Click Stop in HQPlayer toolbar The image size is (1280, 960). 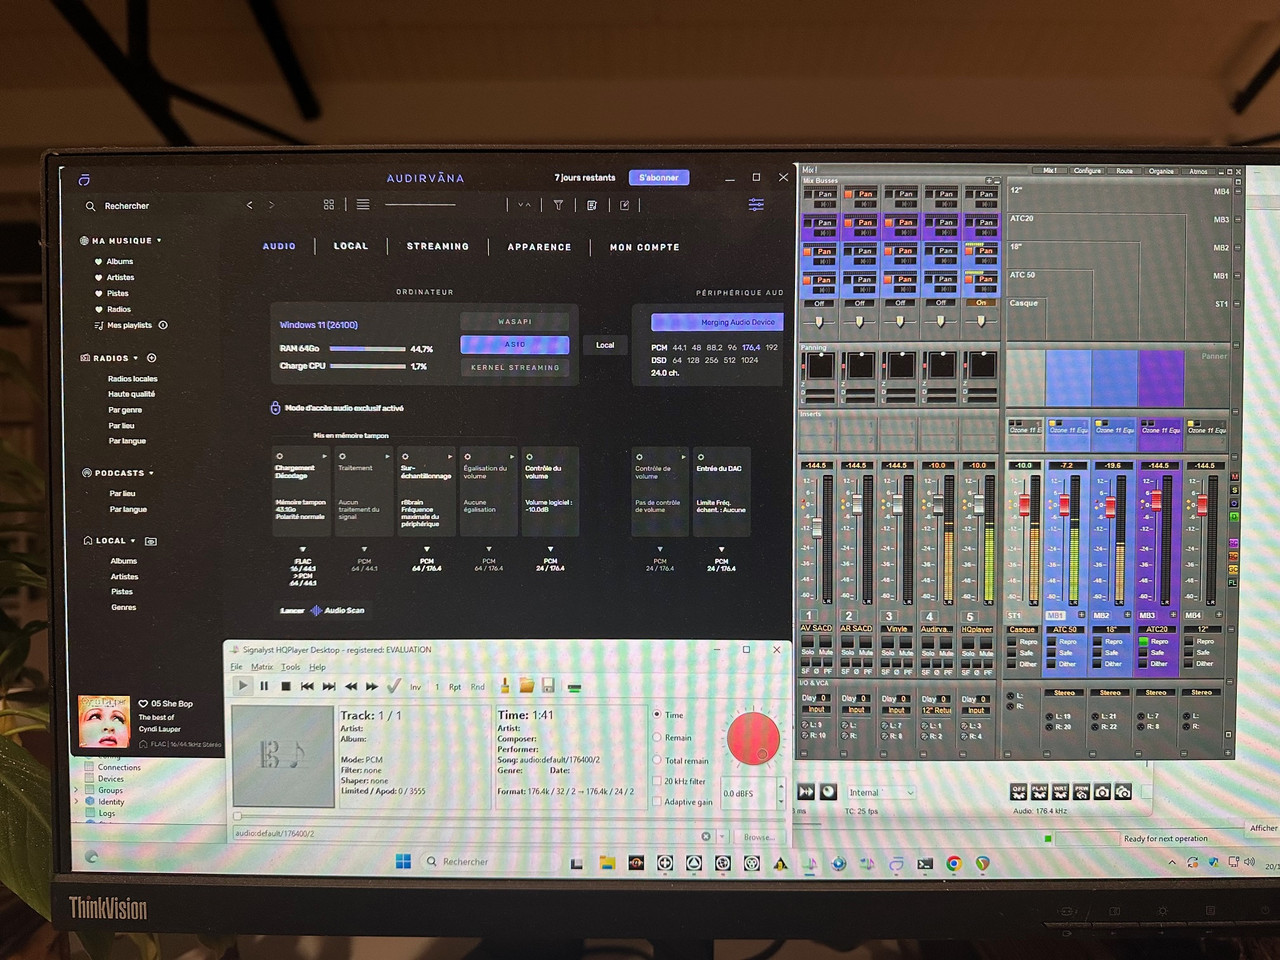pyautogui.click(x=286, y=686)
